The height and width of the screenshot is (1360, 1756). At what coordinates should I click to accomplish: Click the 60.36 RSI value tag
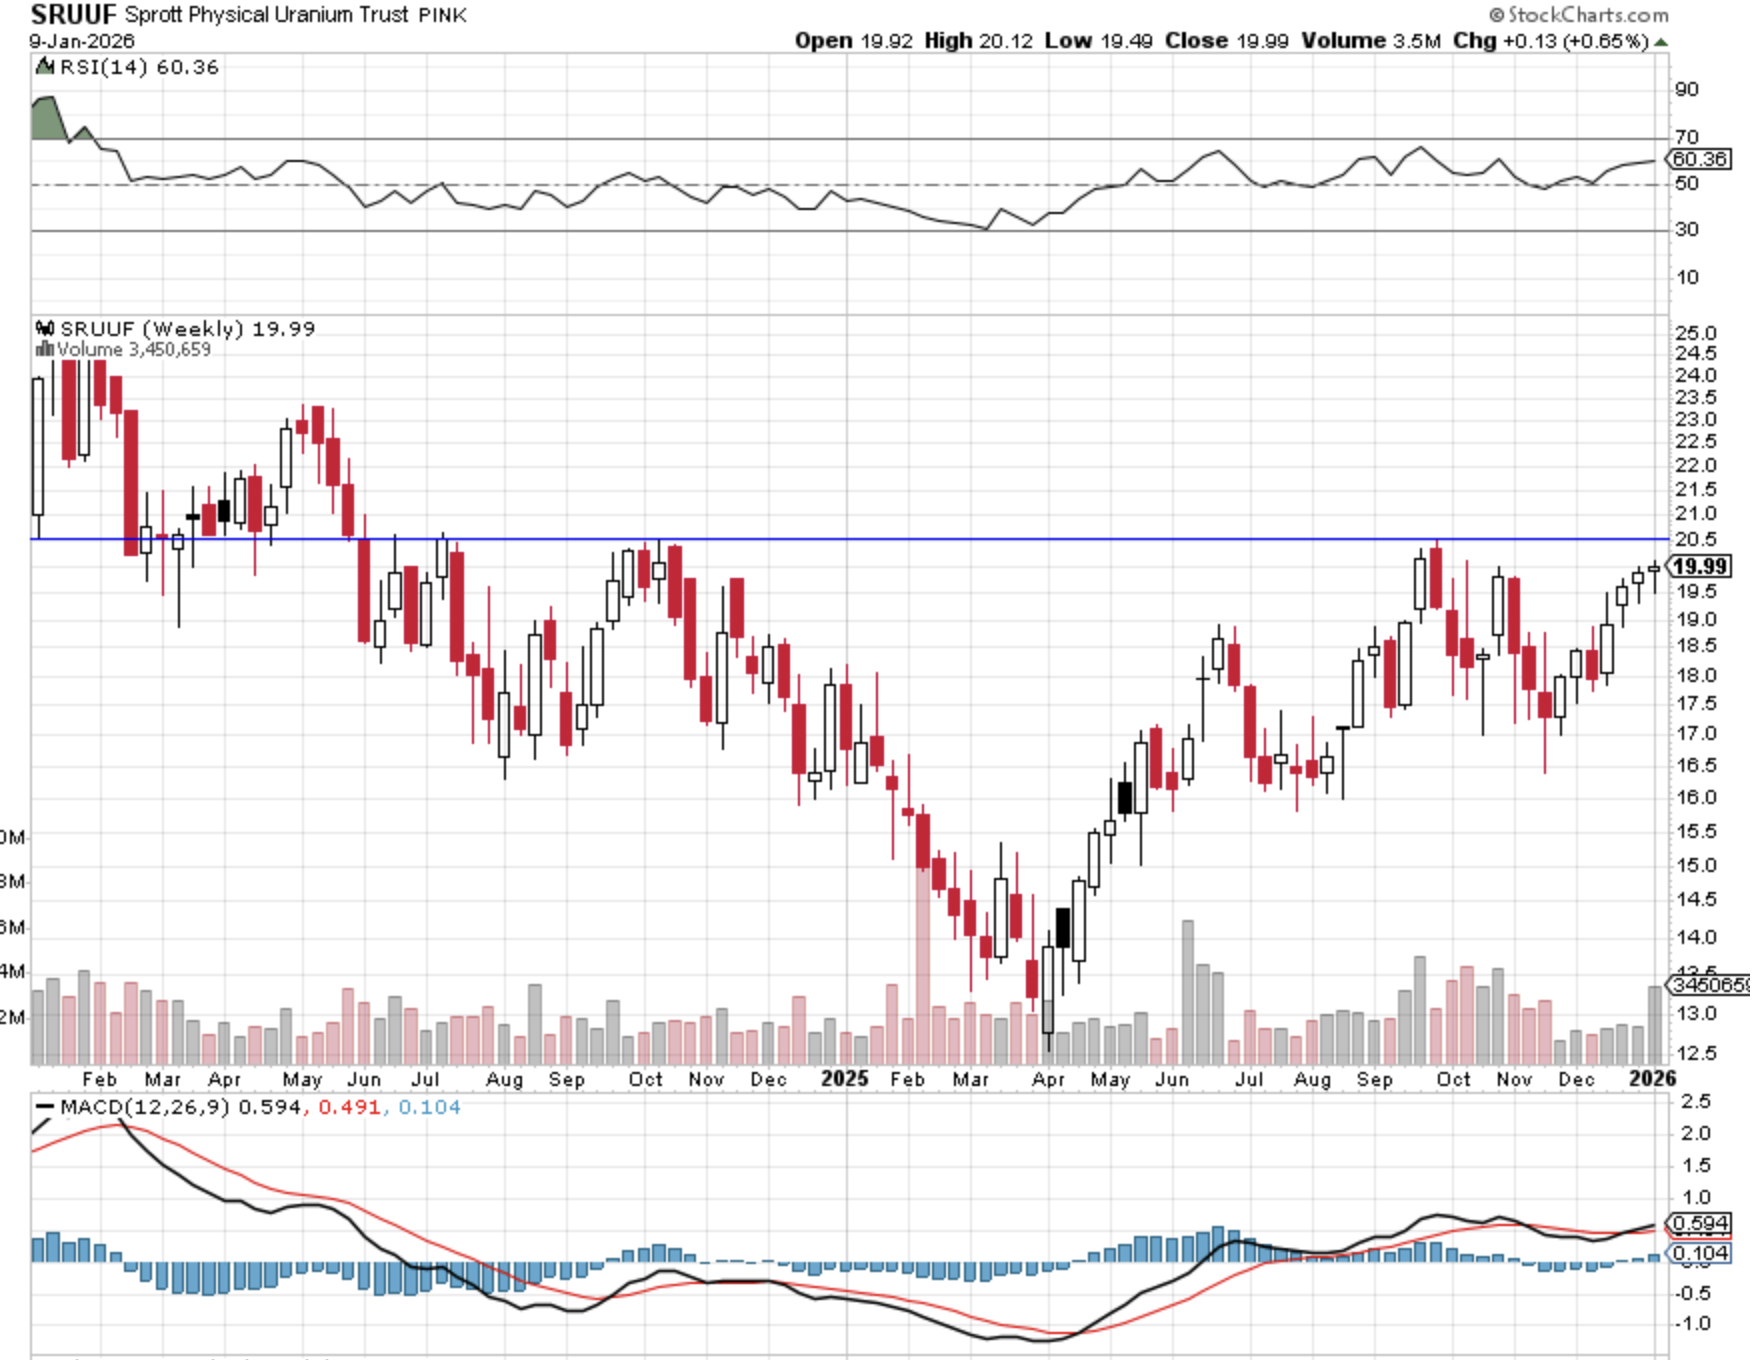click(x=1699, y=160)
